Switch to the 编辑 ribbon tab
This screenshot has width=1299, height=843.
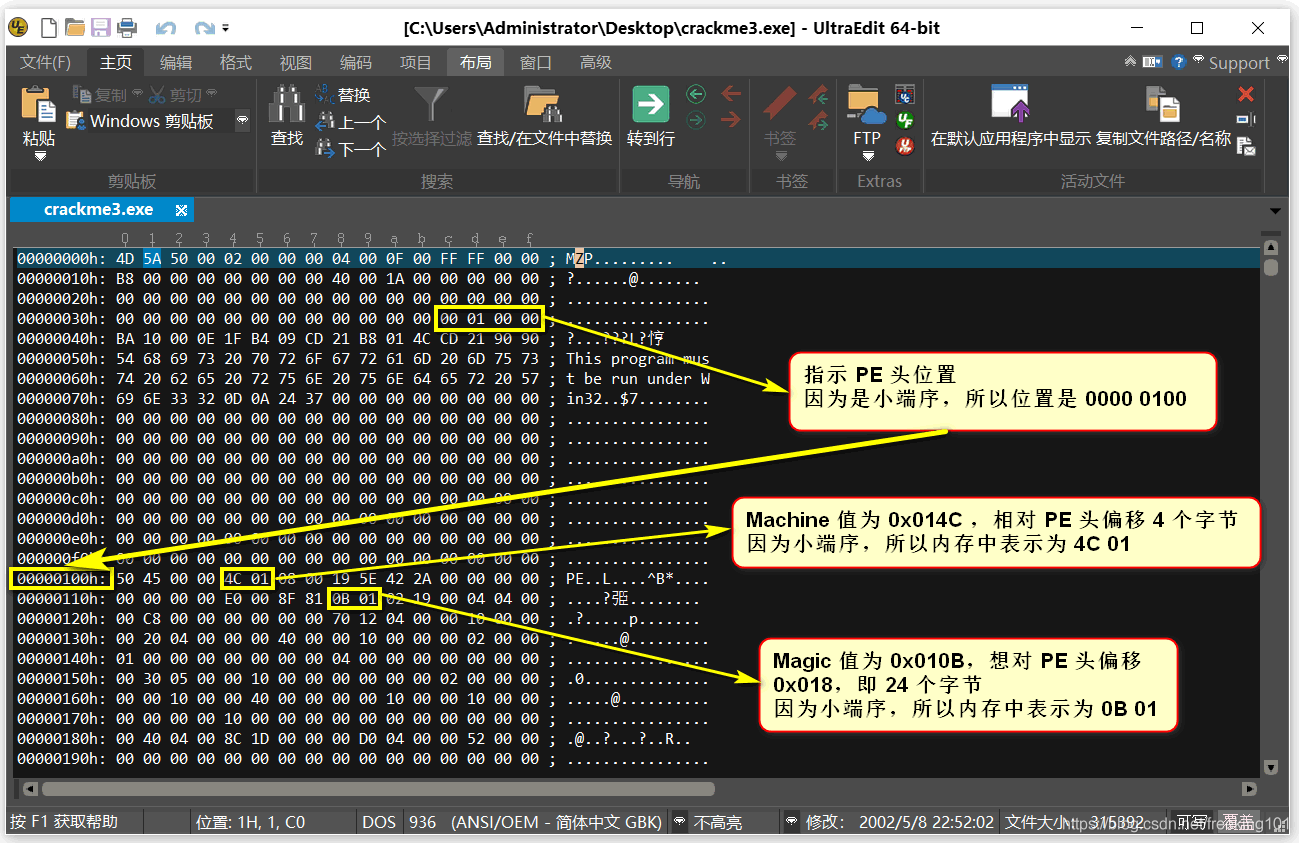point(176,62)
